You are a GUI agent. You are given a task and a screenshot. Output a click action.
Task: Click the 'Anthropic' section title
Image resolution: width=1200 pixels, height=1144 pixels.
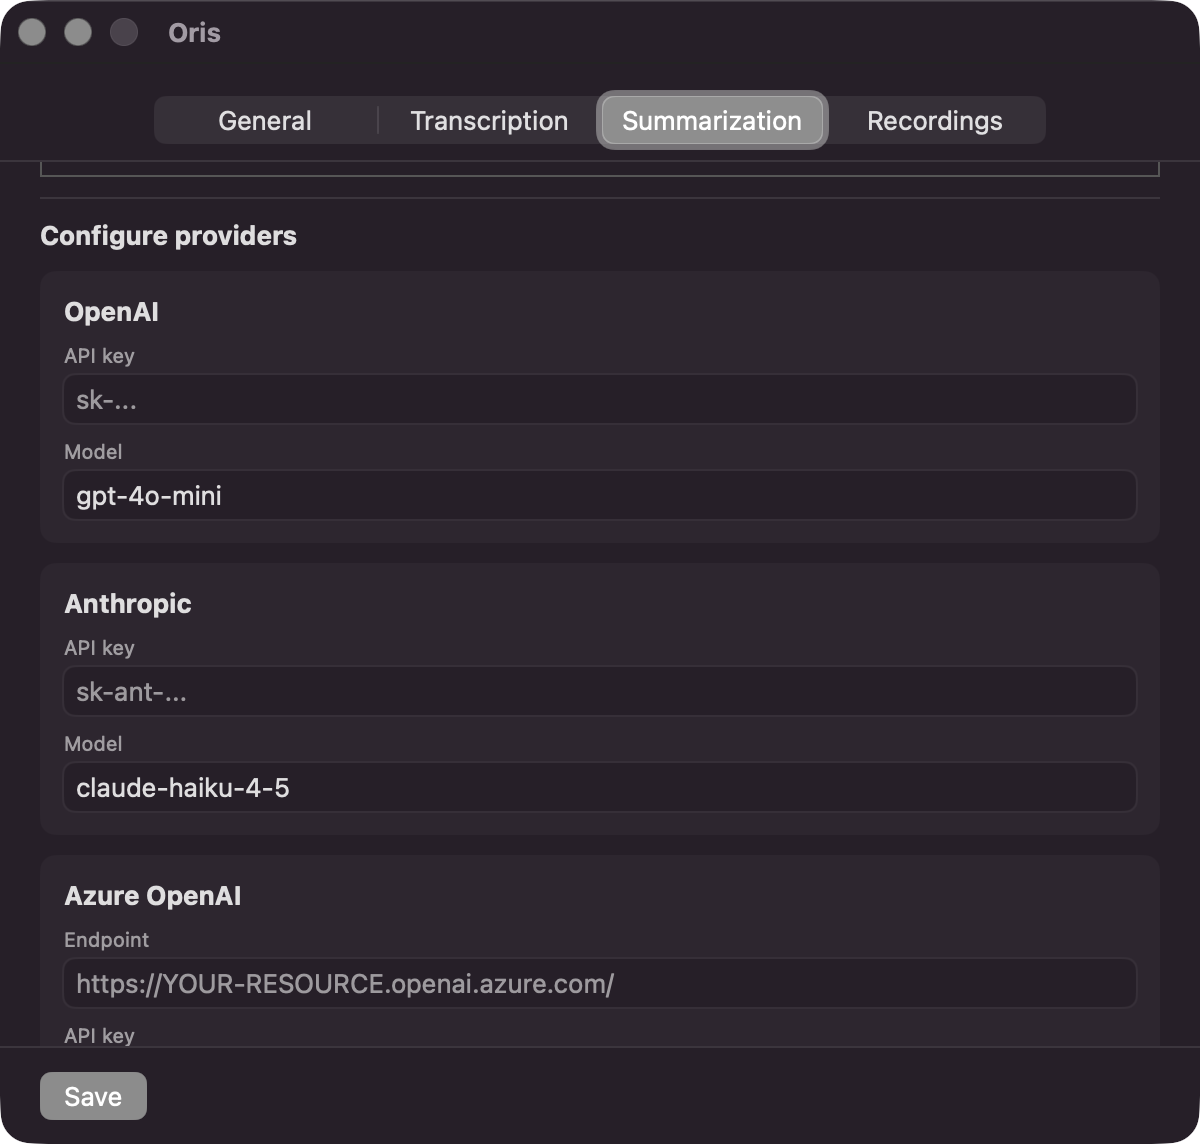pos(127,604)
